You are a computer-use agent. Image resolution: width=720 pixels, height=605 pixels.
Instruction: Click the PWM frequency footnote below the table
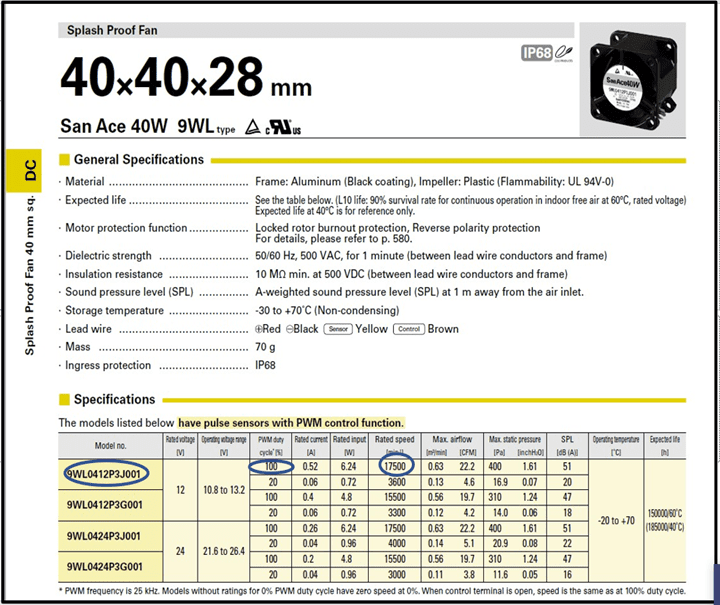coord(372,591)
